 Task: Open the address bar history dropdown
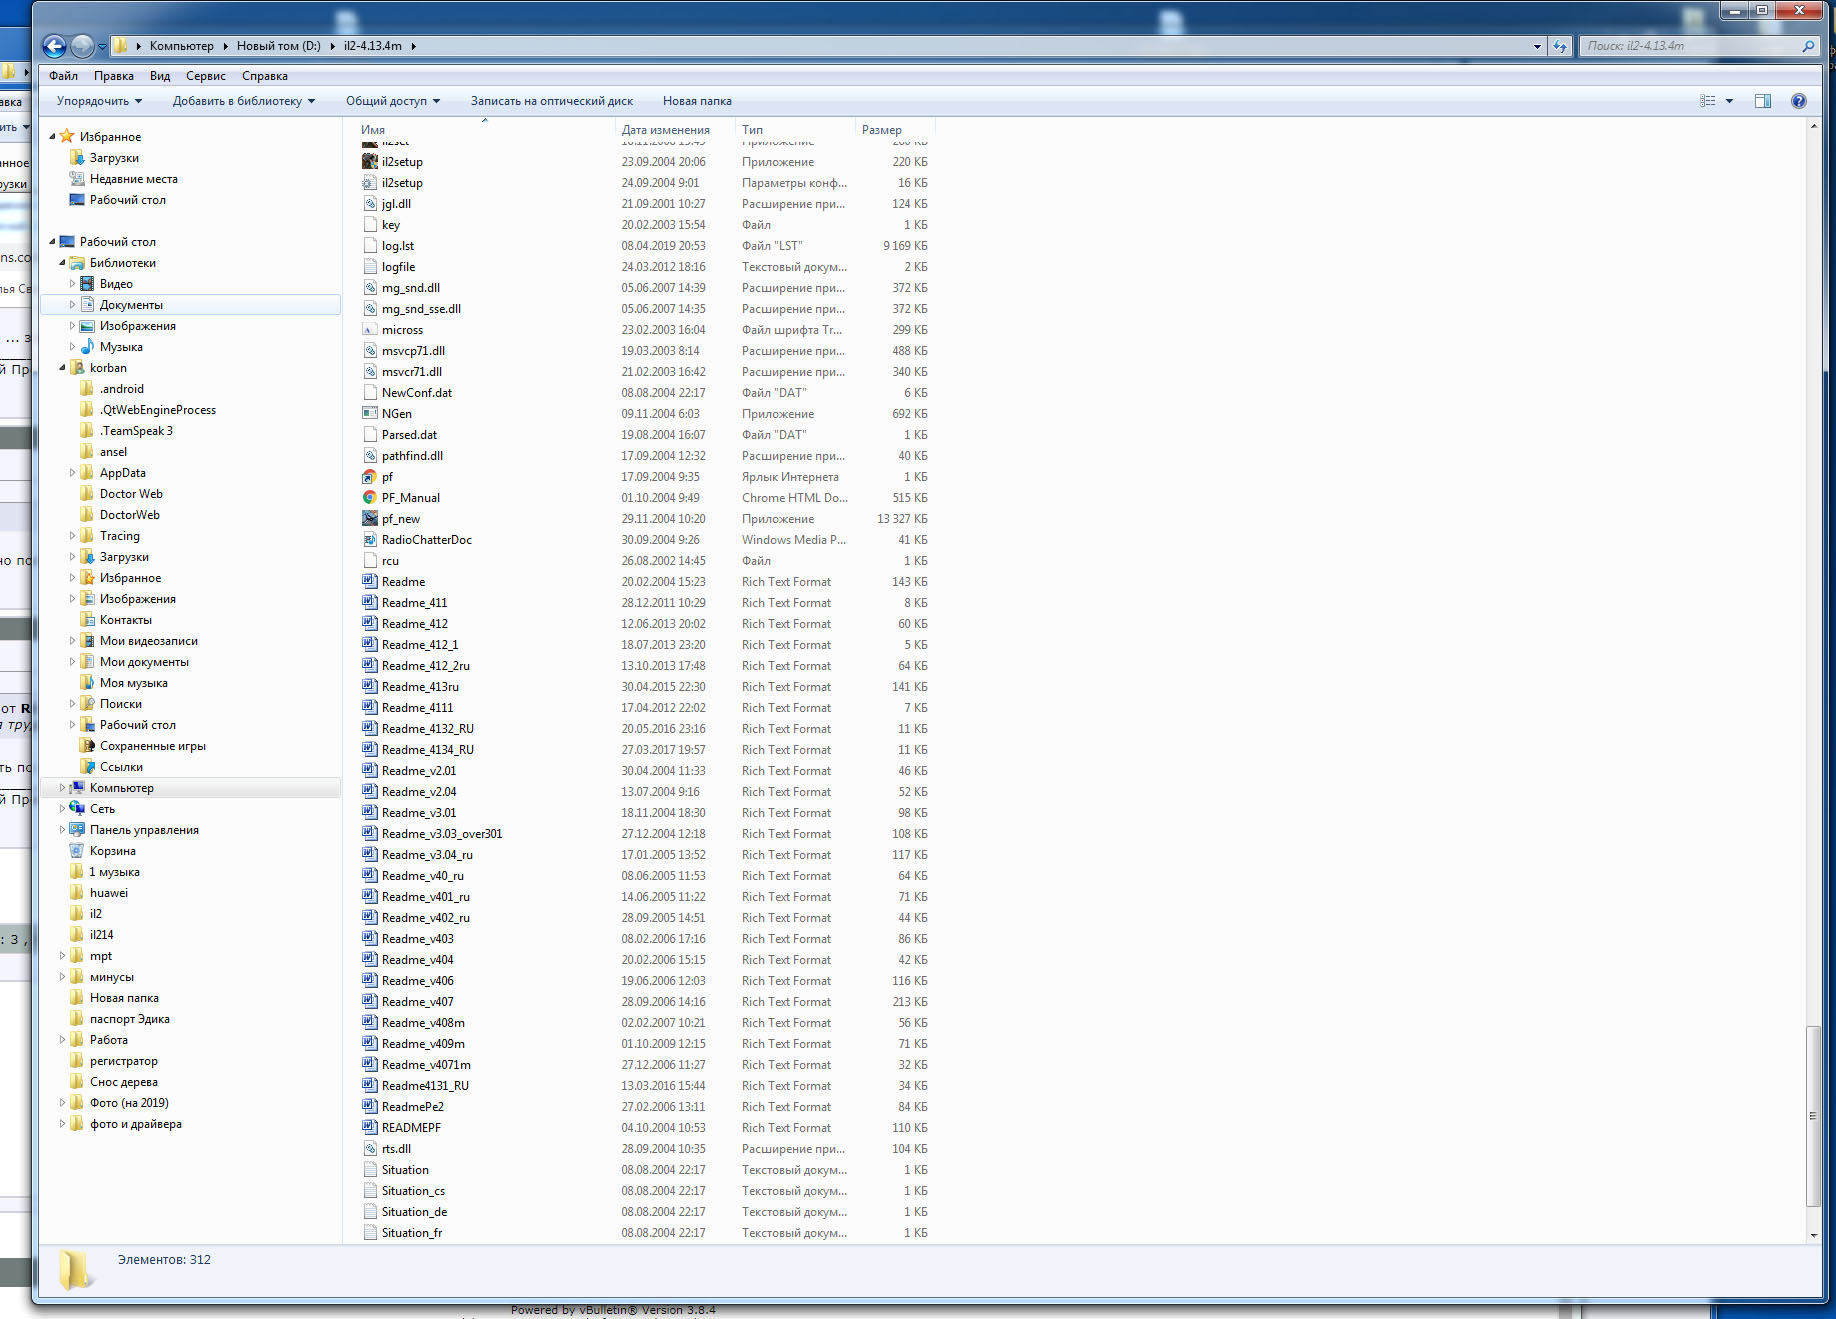point(1537,46)
